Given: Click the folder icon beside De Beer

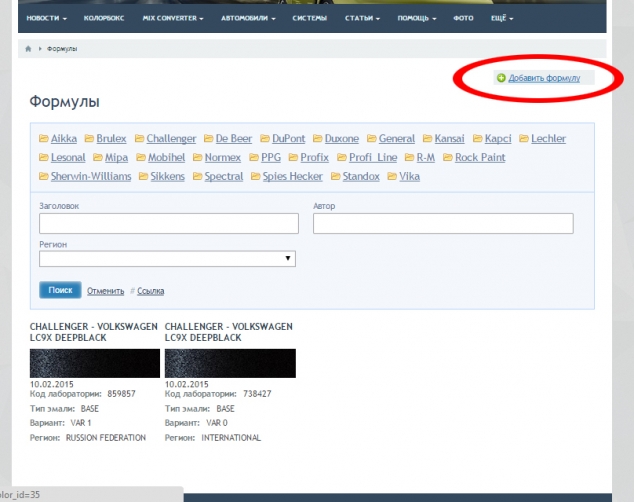Looking at the screenshot, I should [x=208, y=139].
